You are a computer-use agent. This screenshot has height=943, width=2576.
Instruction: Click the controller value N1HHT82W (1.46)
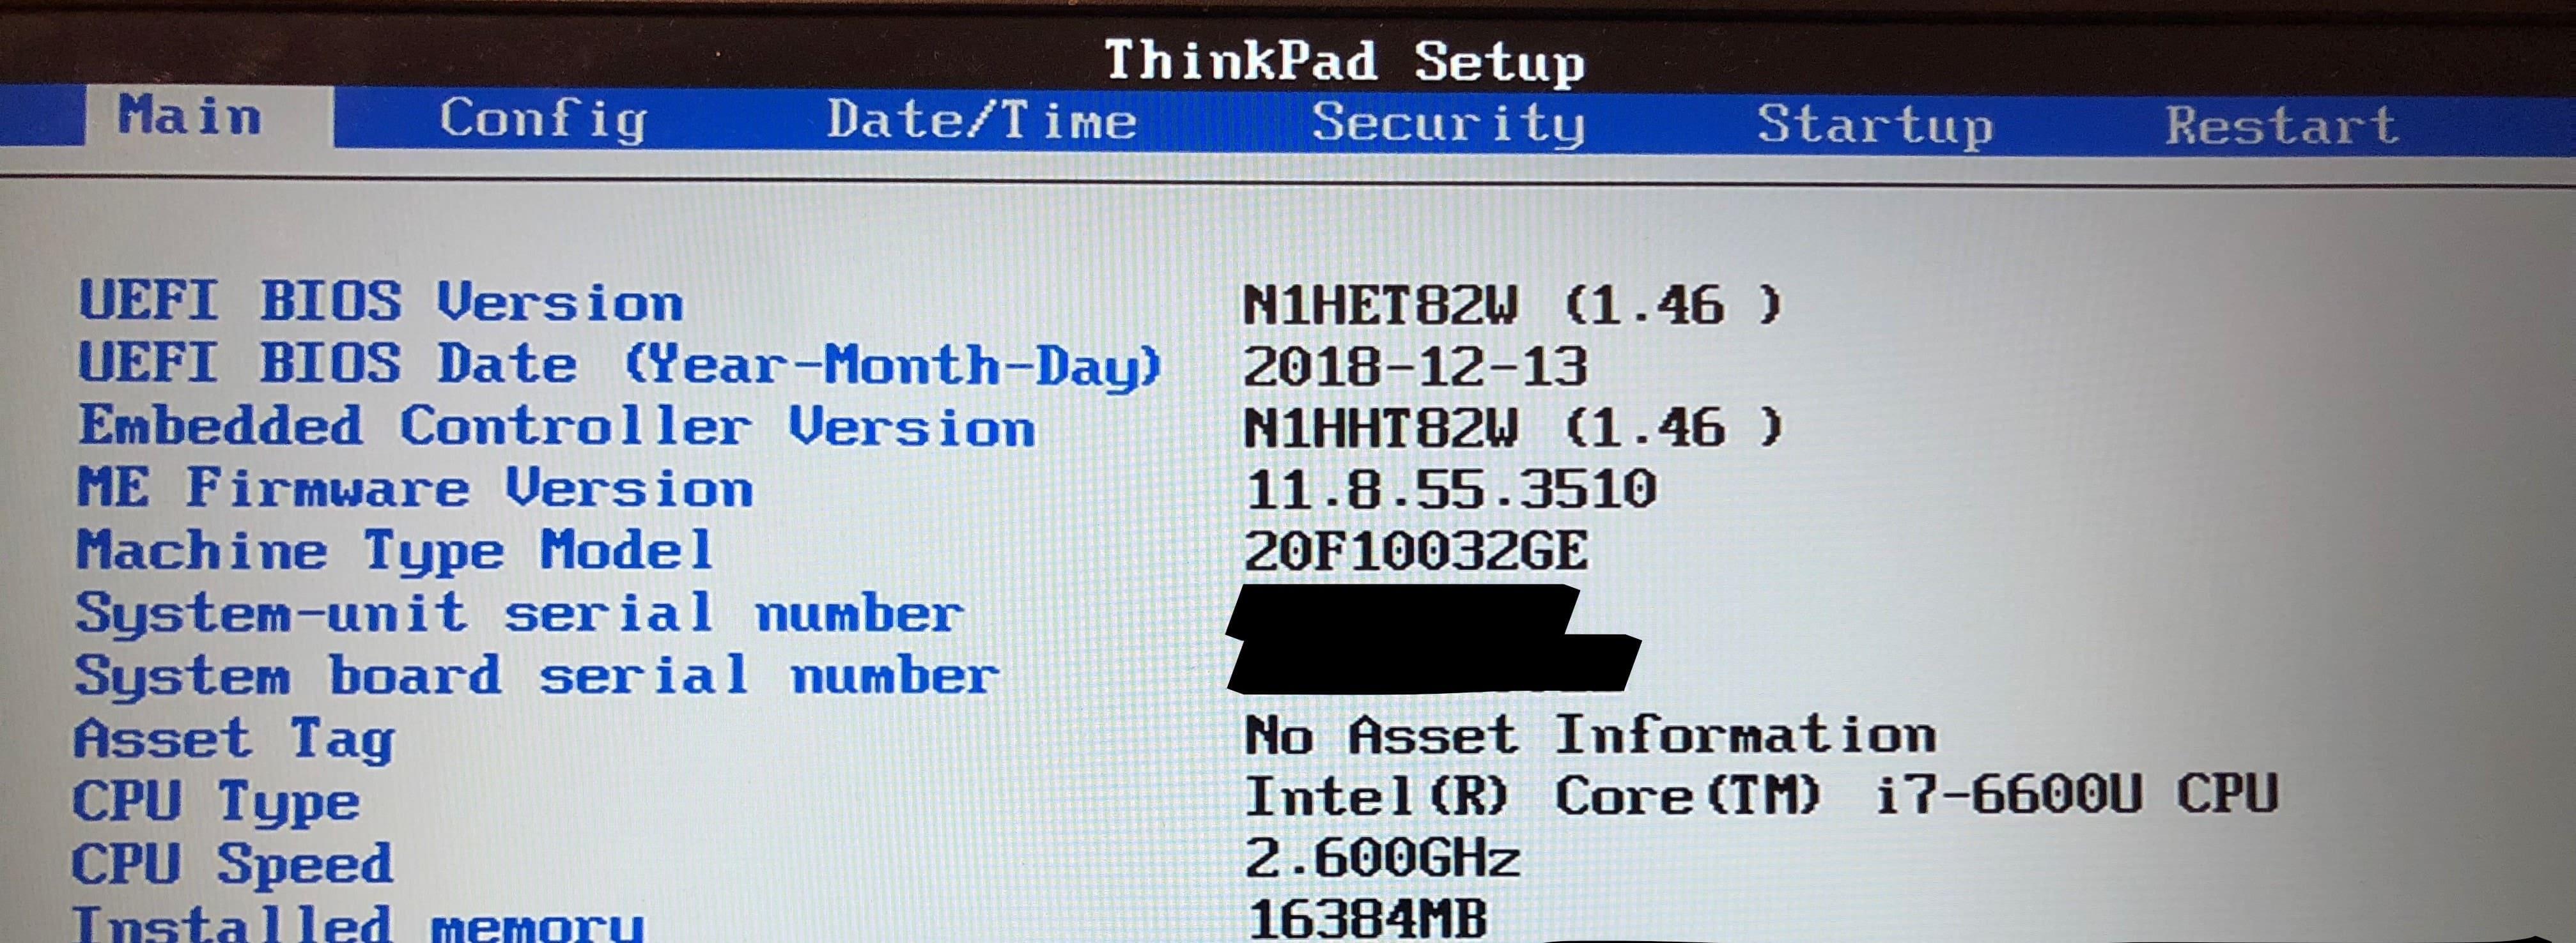pos(1513,428)
